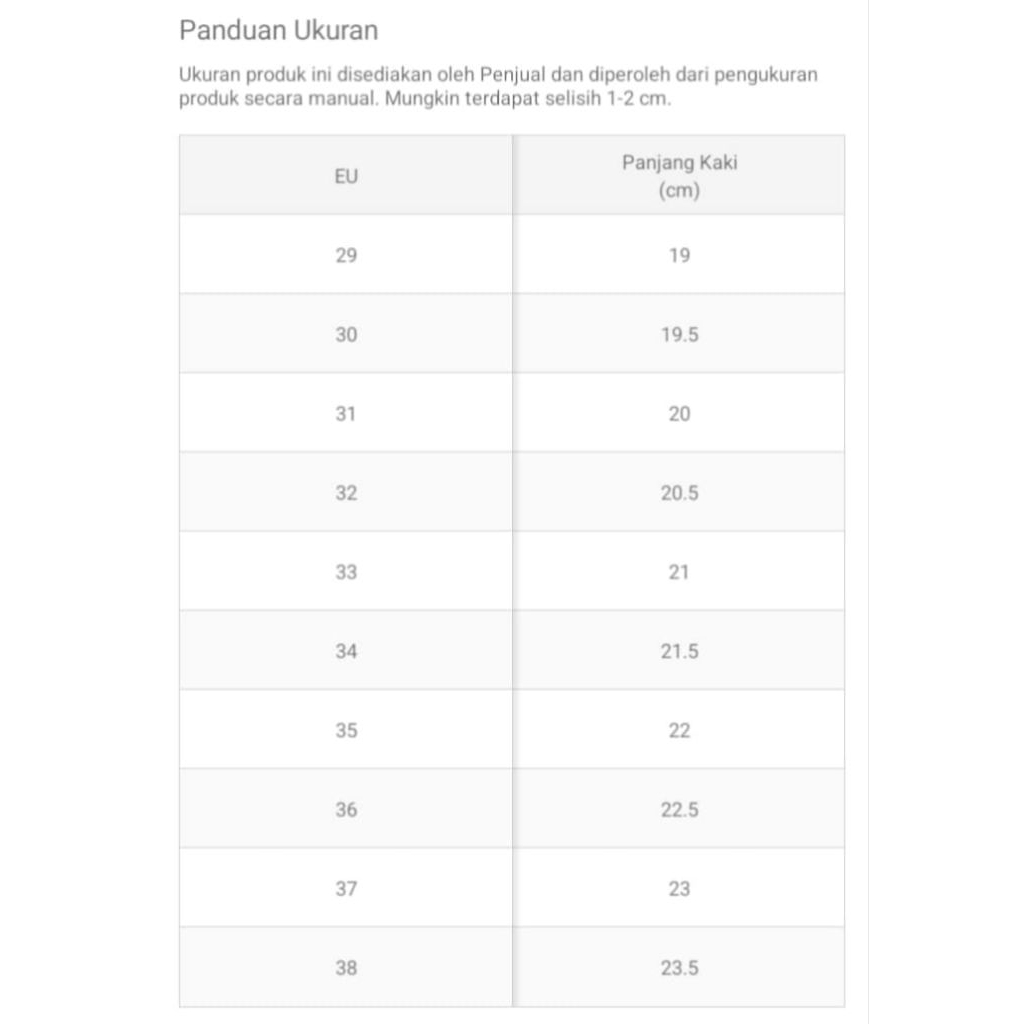Select EU size 36 cell
This screenshot has width=1024, height=1024.
346,809
